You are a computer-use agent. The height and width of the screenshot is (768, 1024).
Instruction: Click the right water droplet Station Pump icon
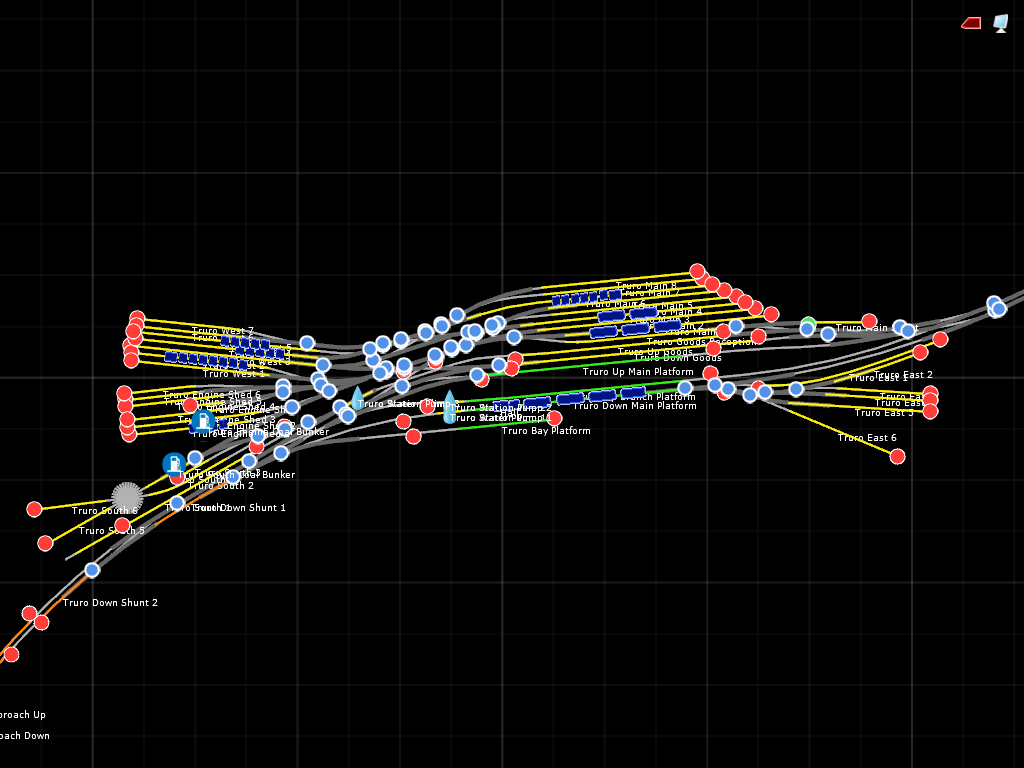click(x=450, y=406)
